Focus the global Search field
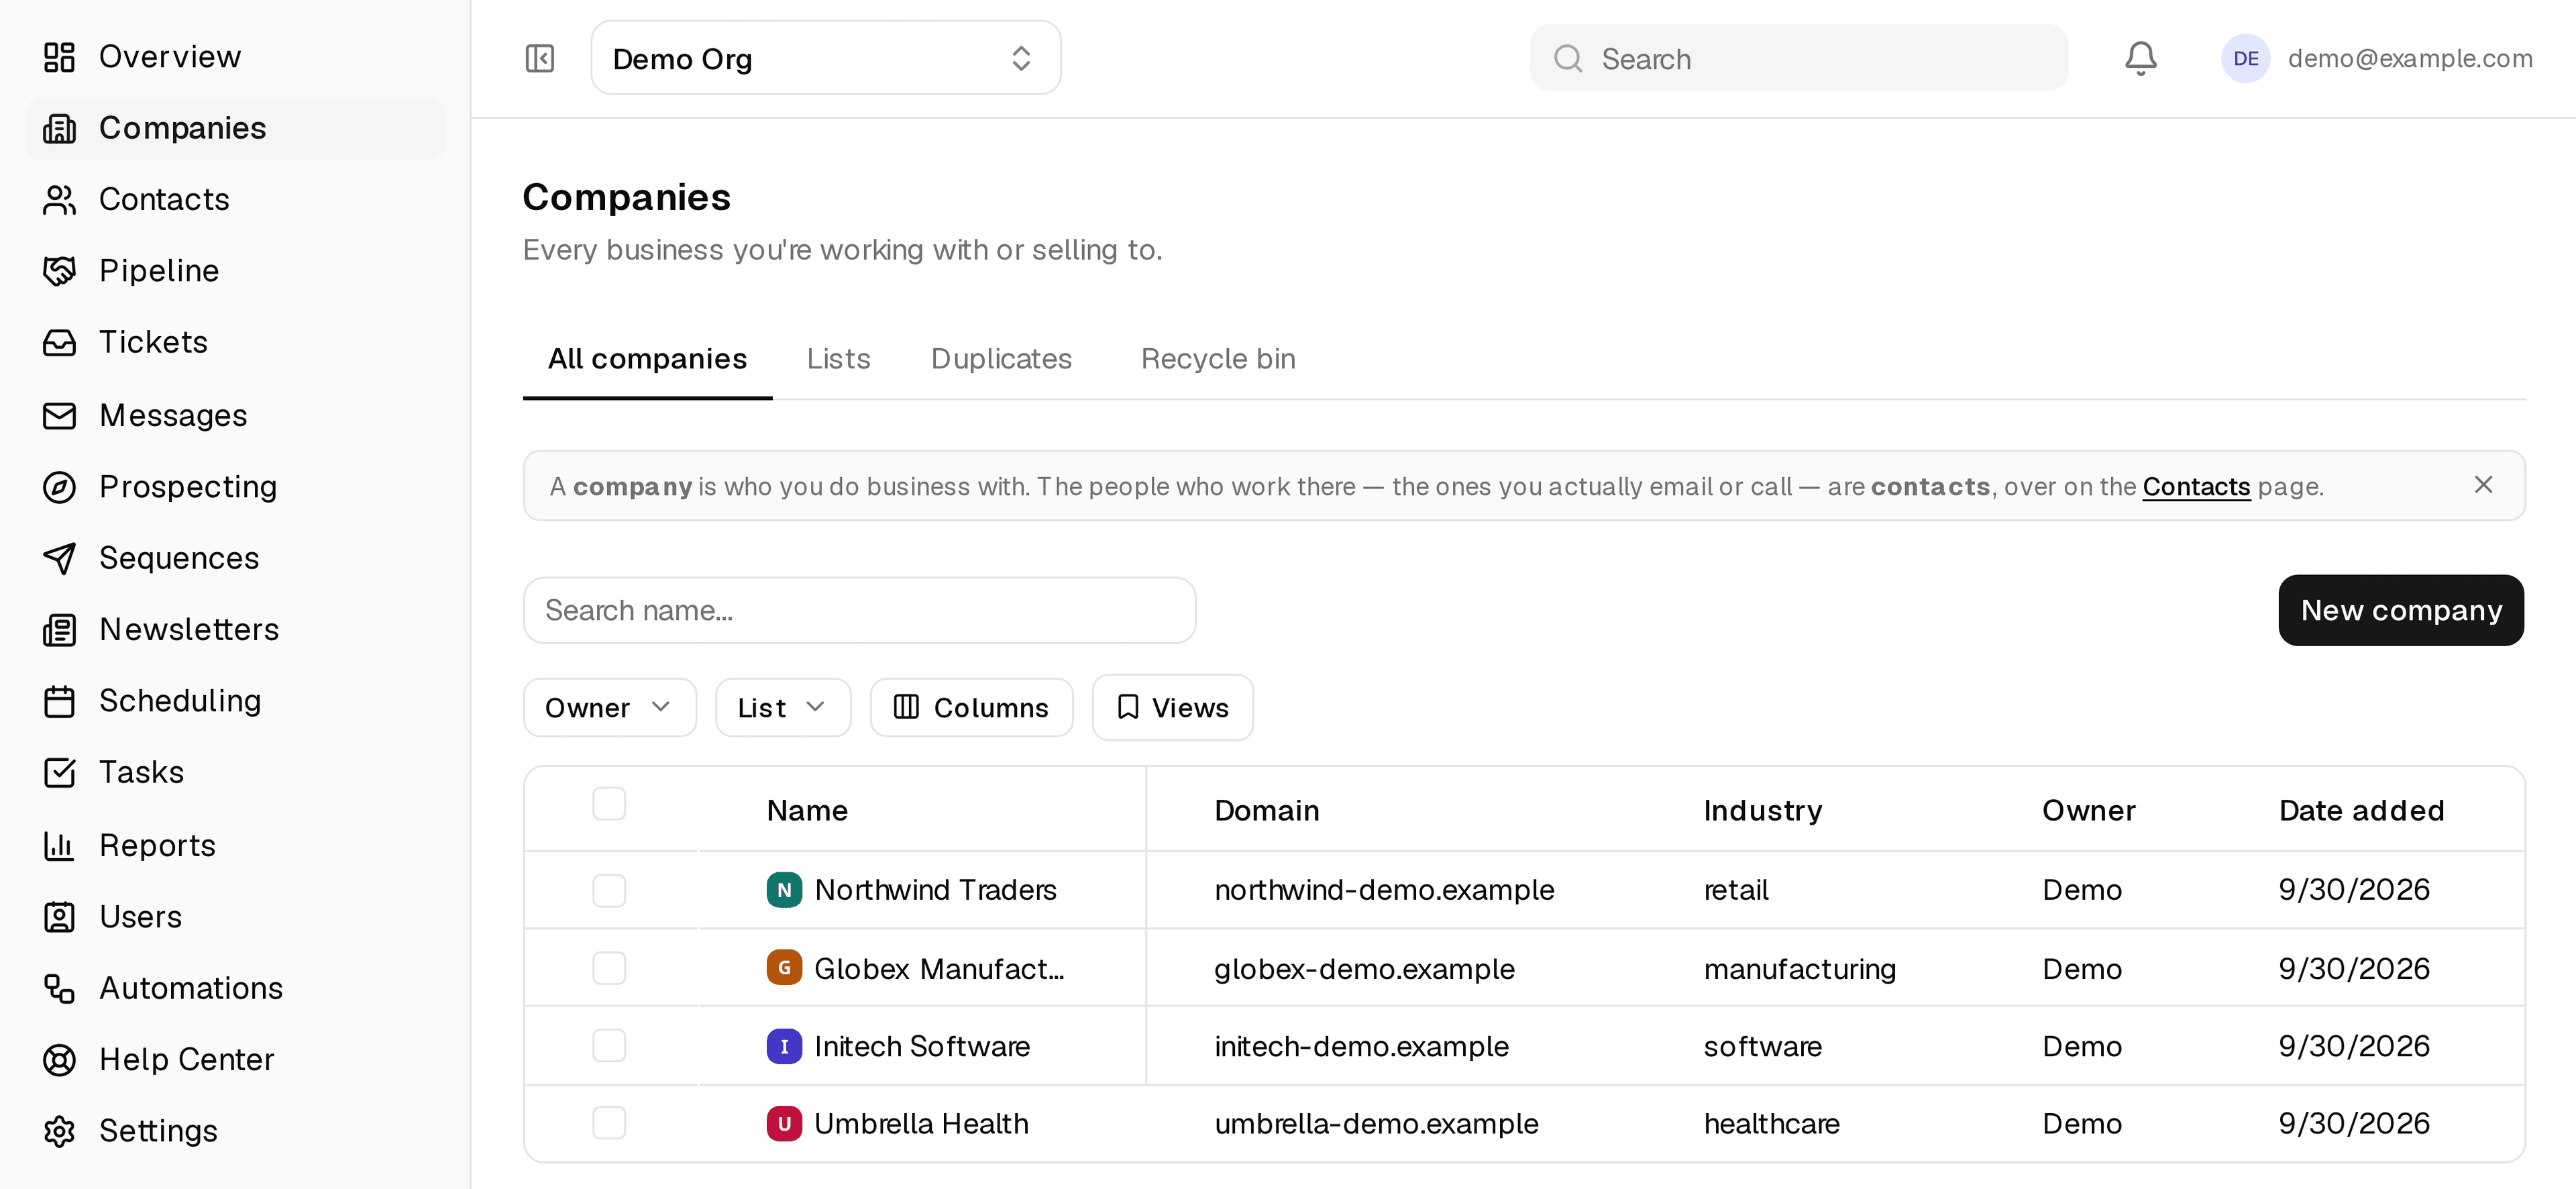Screen dimensions: 2576x1189 [x=1798, y=58]
